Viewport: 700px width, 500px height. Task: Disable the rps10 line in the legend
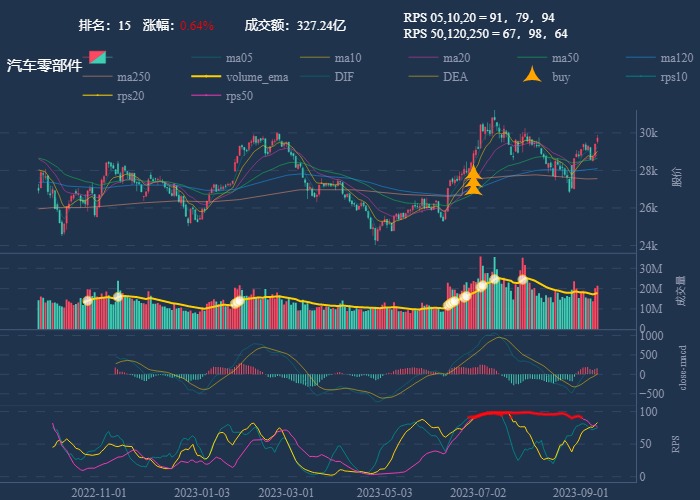pos(674,76)
